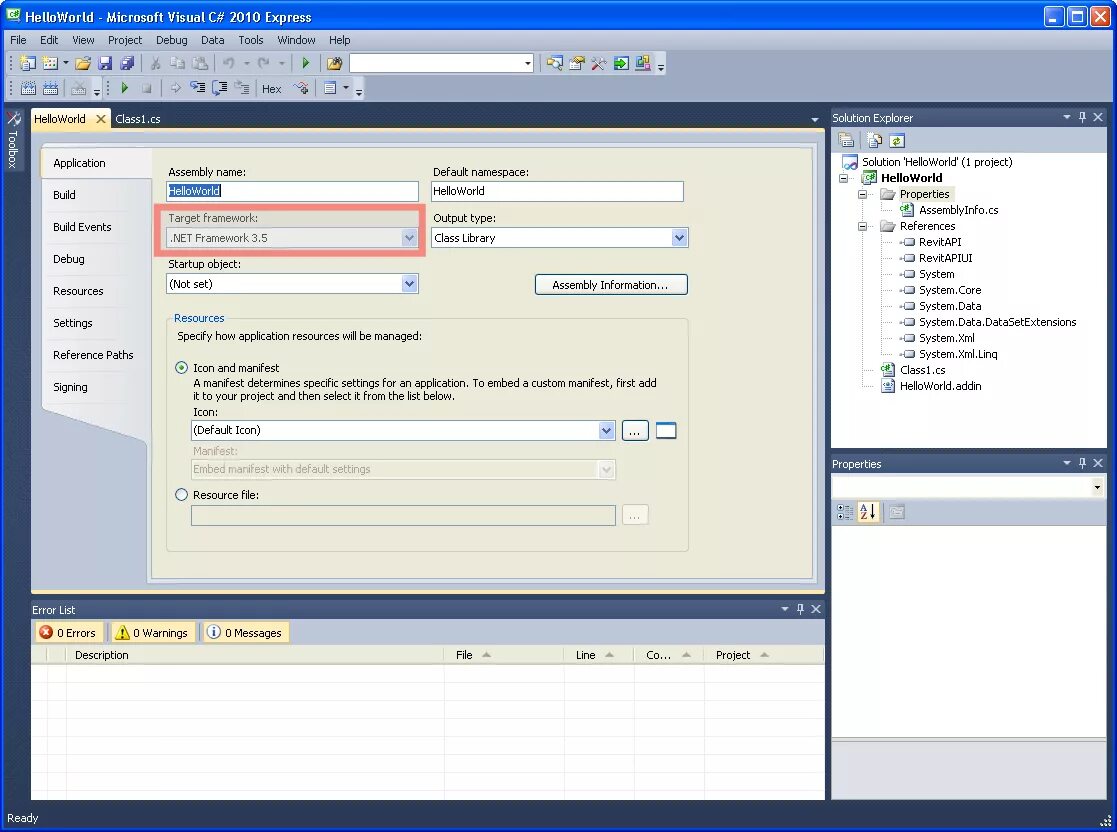Click the New Project toolbar icon

click(x=27, y=63)
